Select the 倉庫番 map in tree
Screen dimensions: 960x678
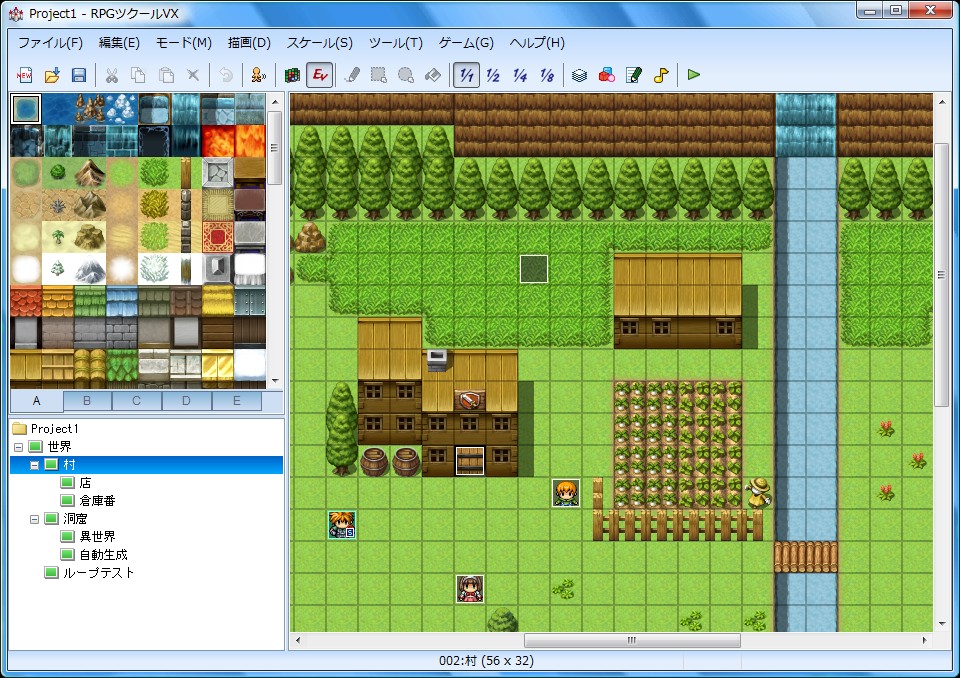pos(97,501)
